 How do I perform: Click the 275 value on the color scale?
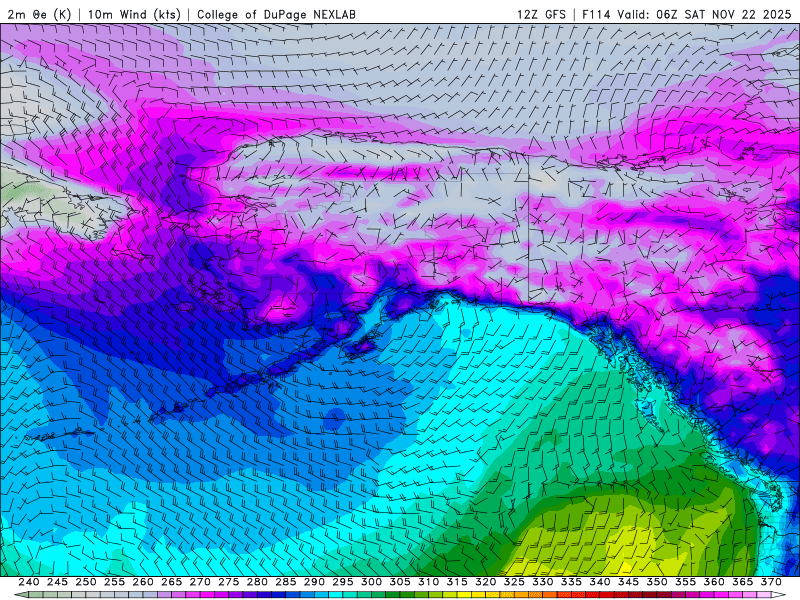pyautogui.click(x=229, y=582)
